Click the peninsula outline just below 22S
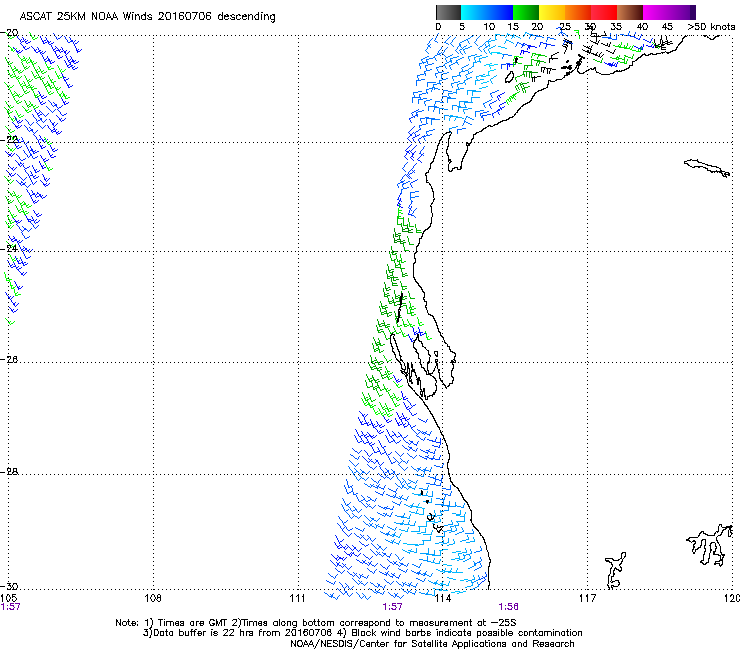This screenshot has width=740, height=650. pyautogui.click(x=457, y=151)
